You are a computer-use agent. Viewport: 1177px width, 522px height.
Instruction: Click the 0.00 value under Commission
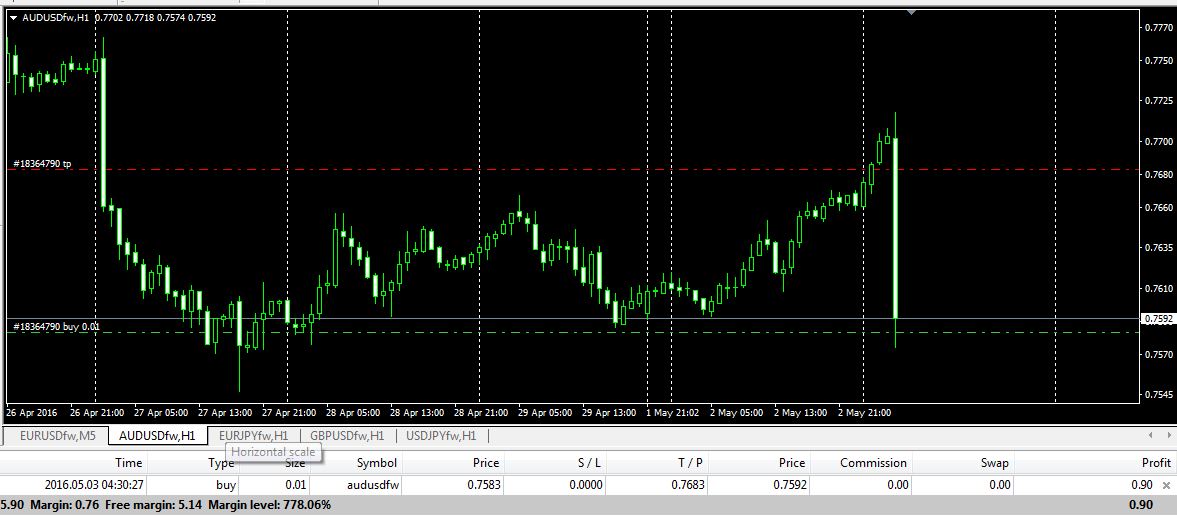[x=898, y=485]
